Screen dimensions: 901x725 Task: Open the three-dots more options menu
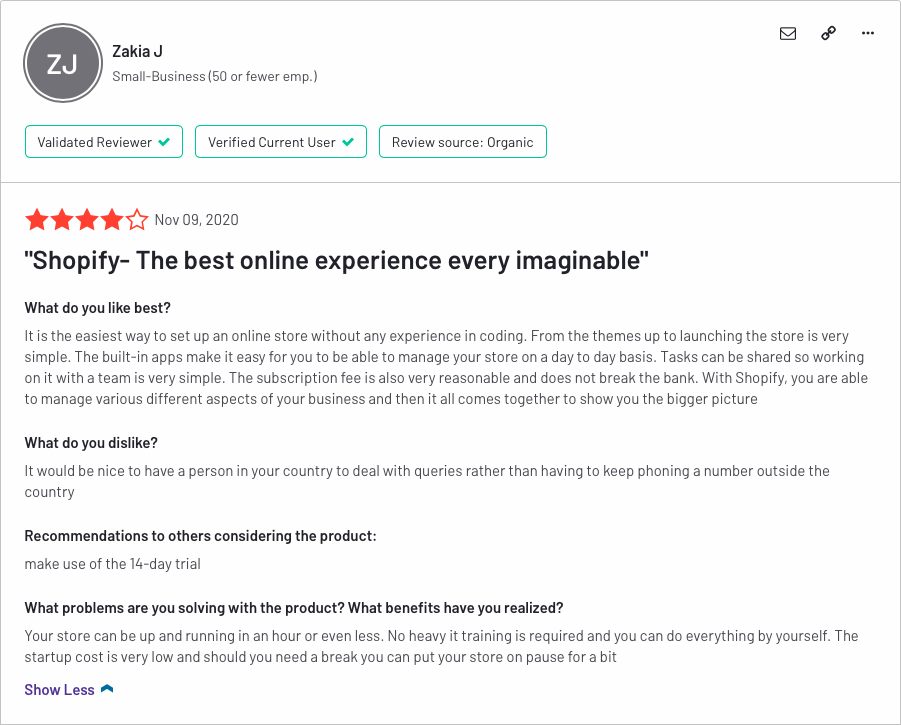[868, 33]
